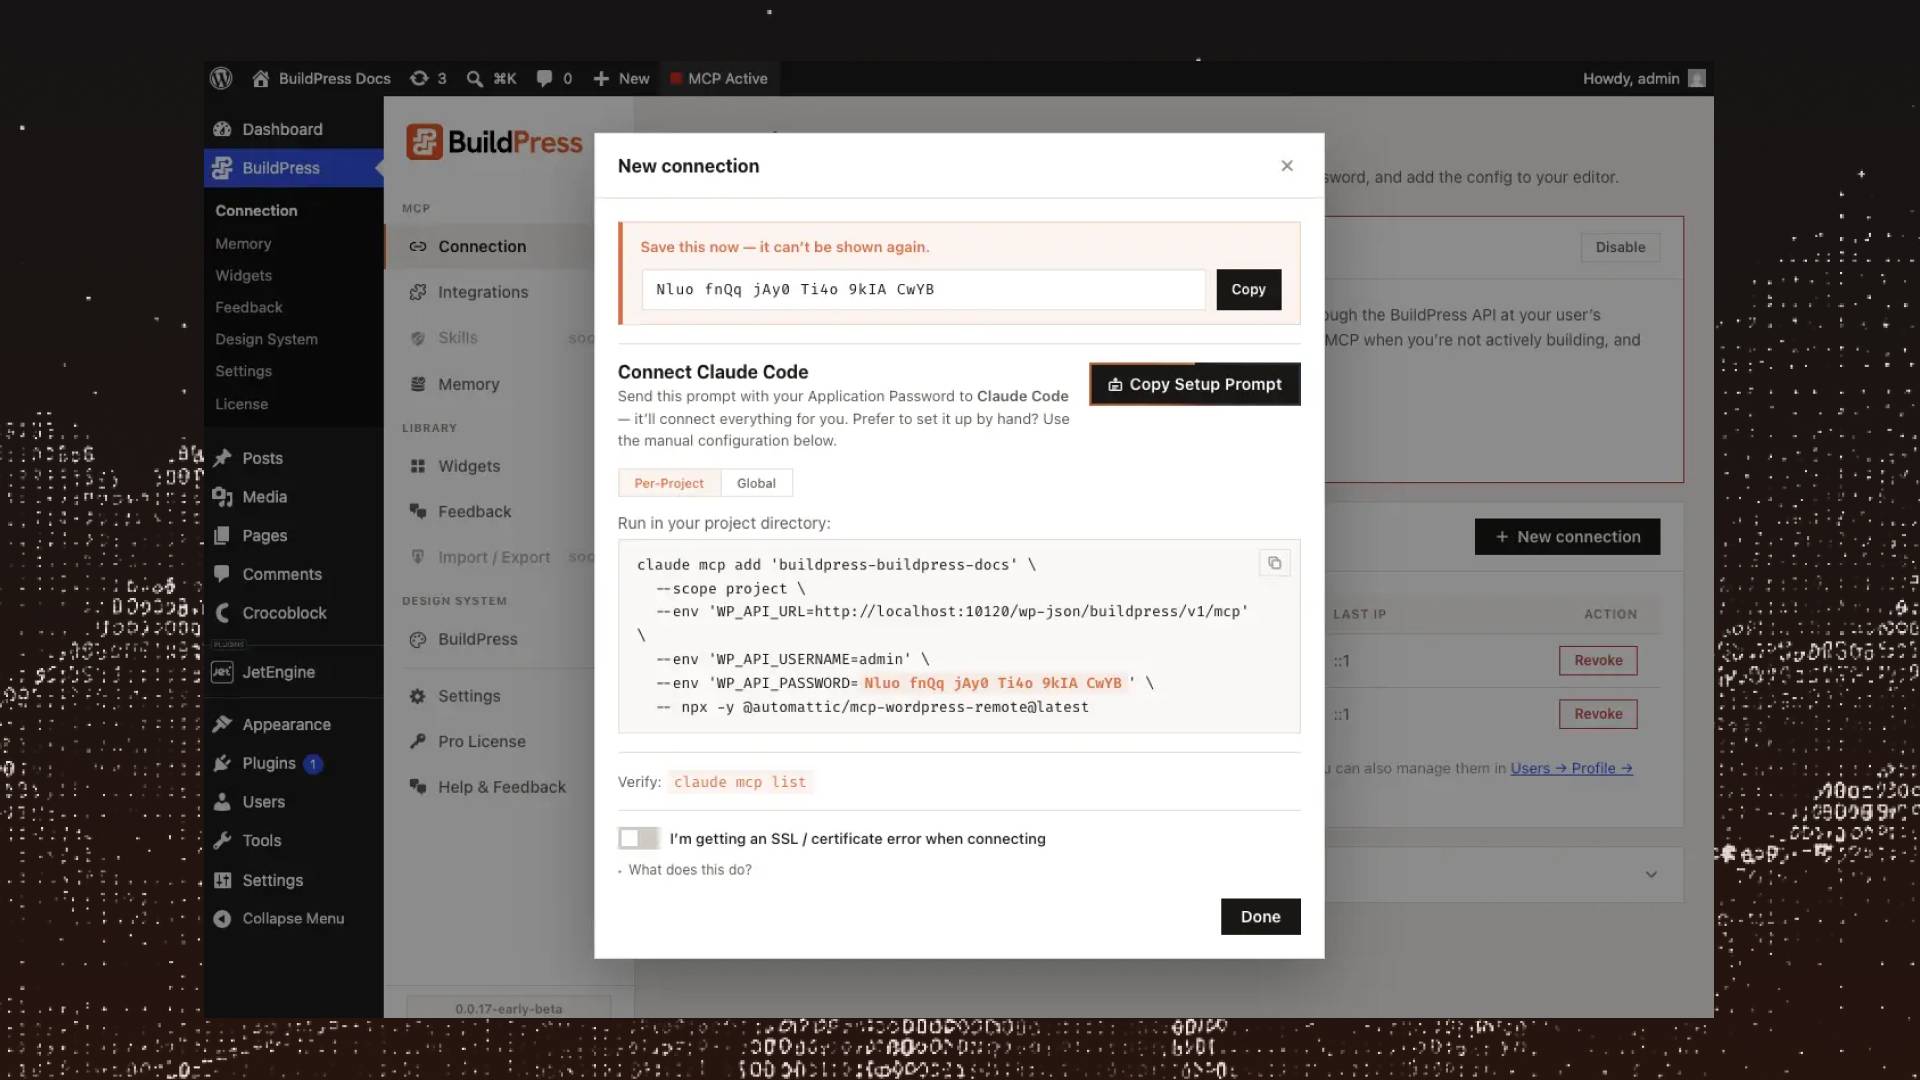Screen dimensions: 1920x1080
Task: Open the Media library icon
Action: coord(222,497)
